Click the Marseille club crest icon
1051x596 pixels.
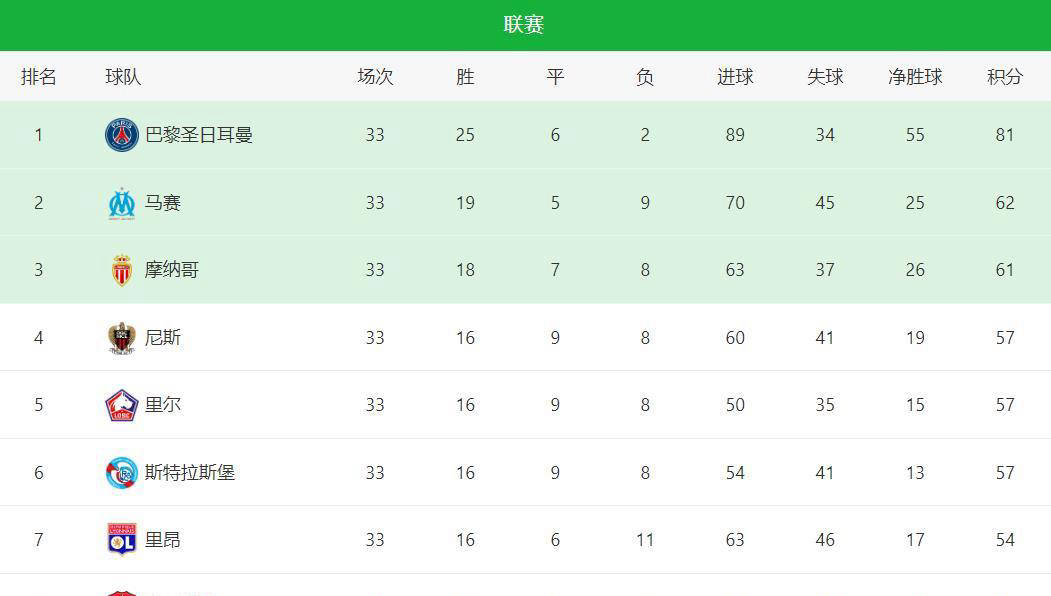pos(122,203)
